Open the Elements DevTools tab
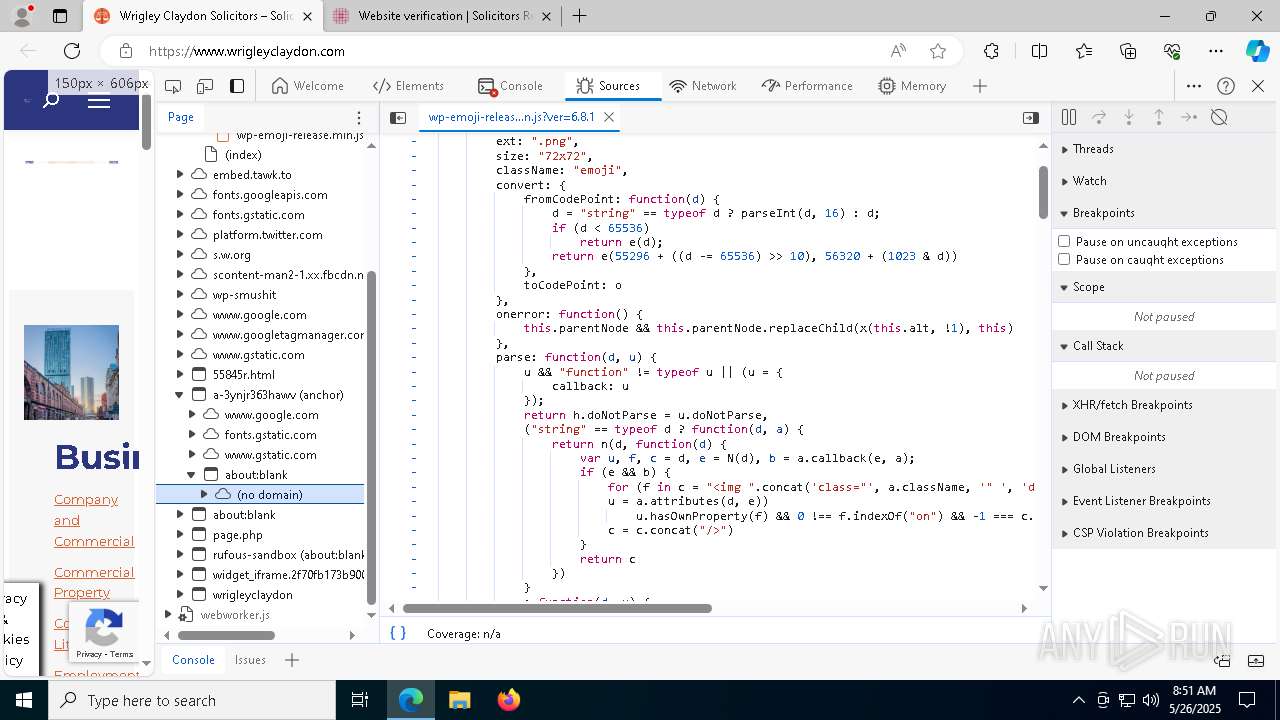 (408, 86)
